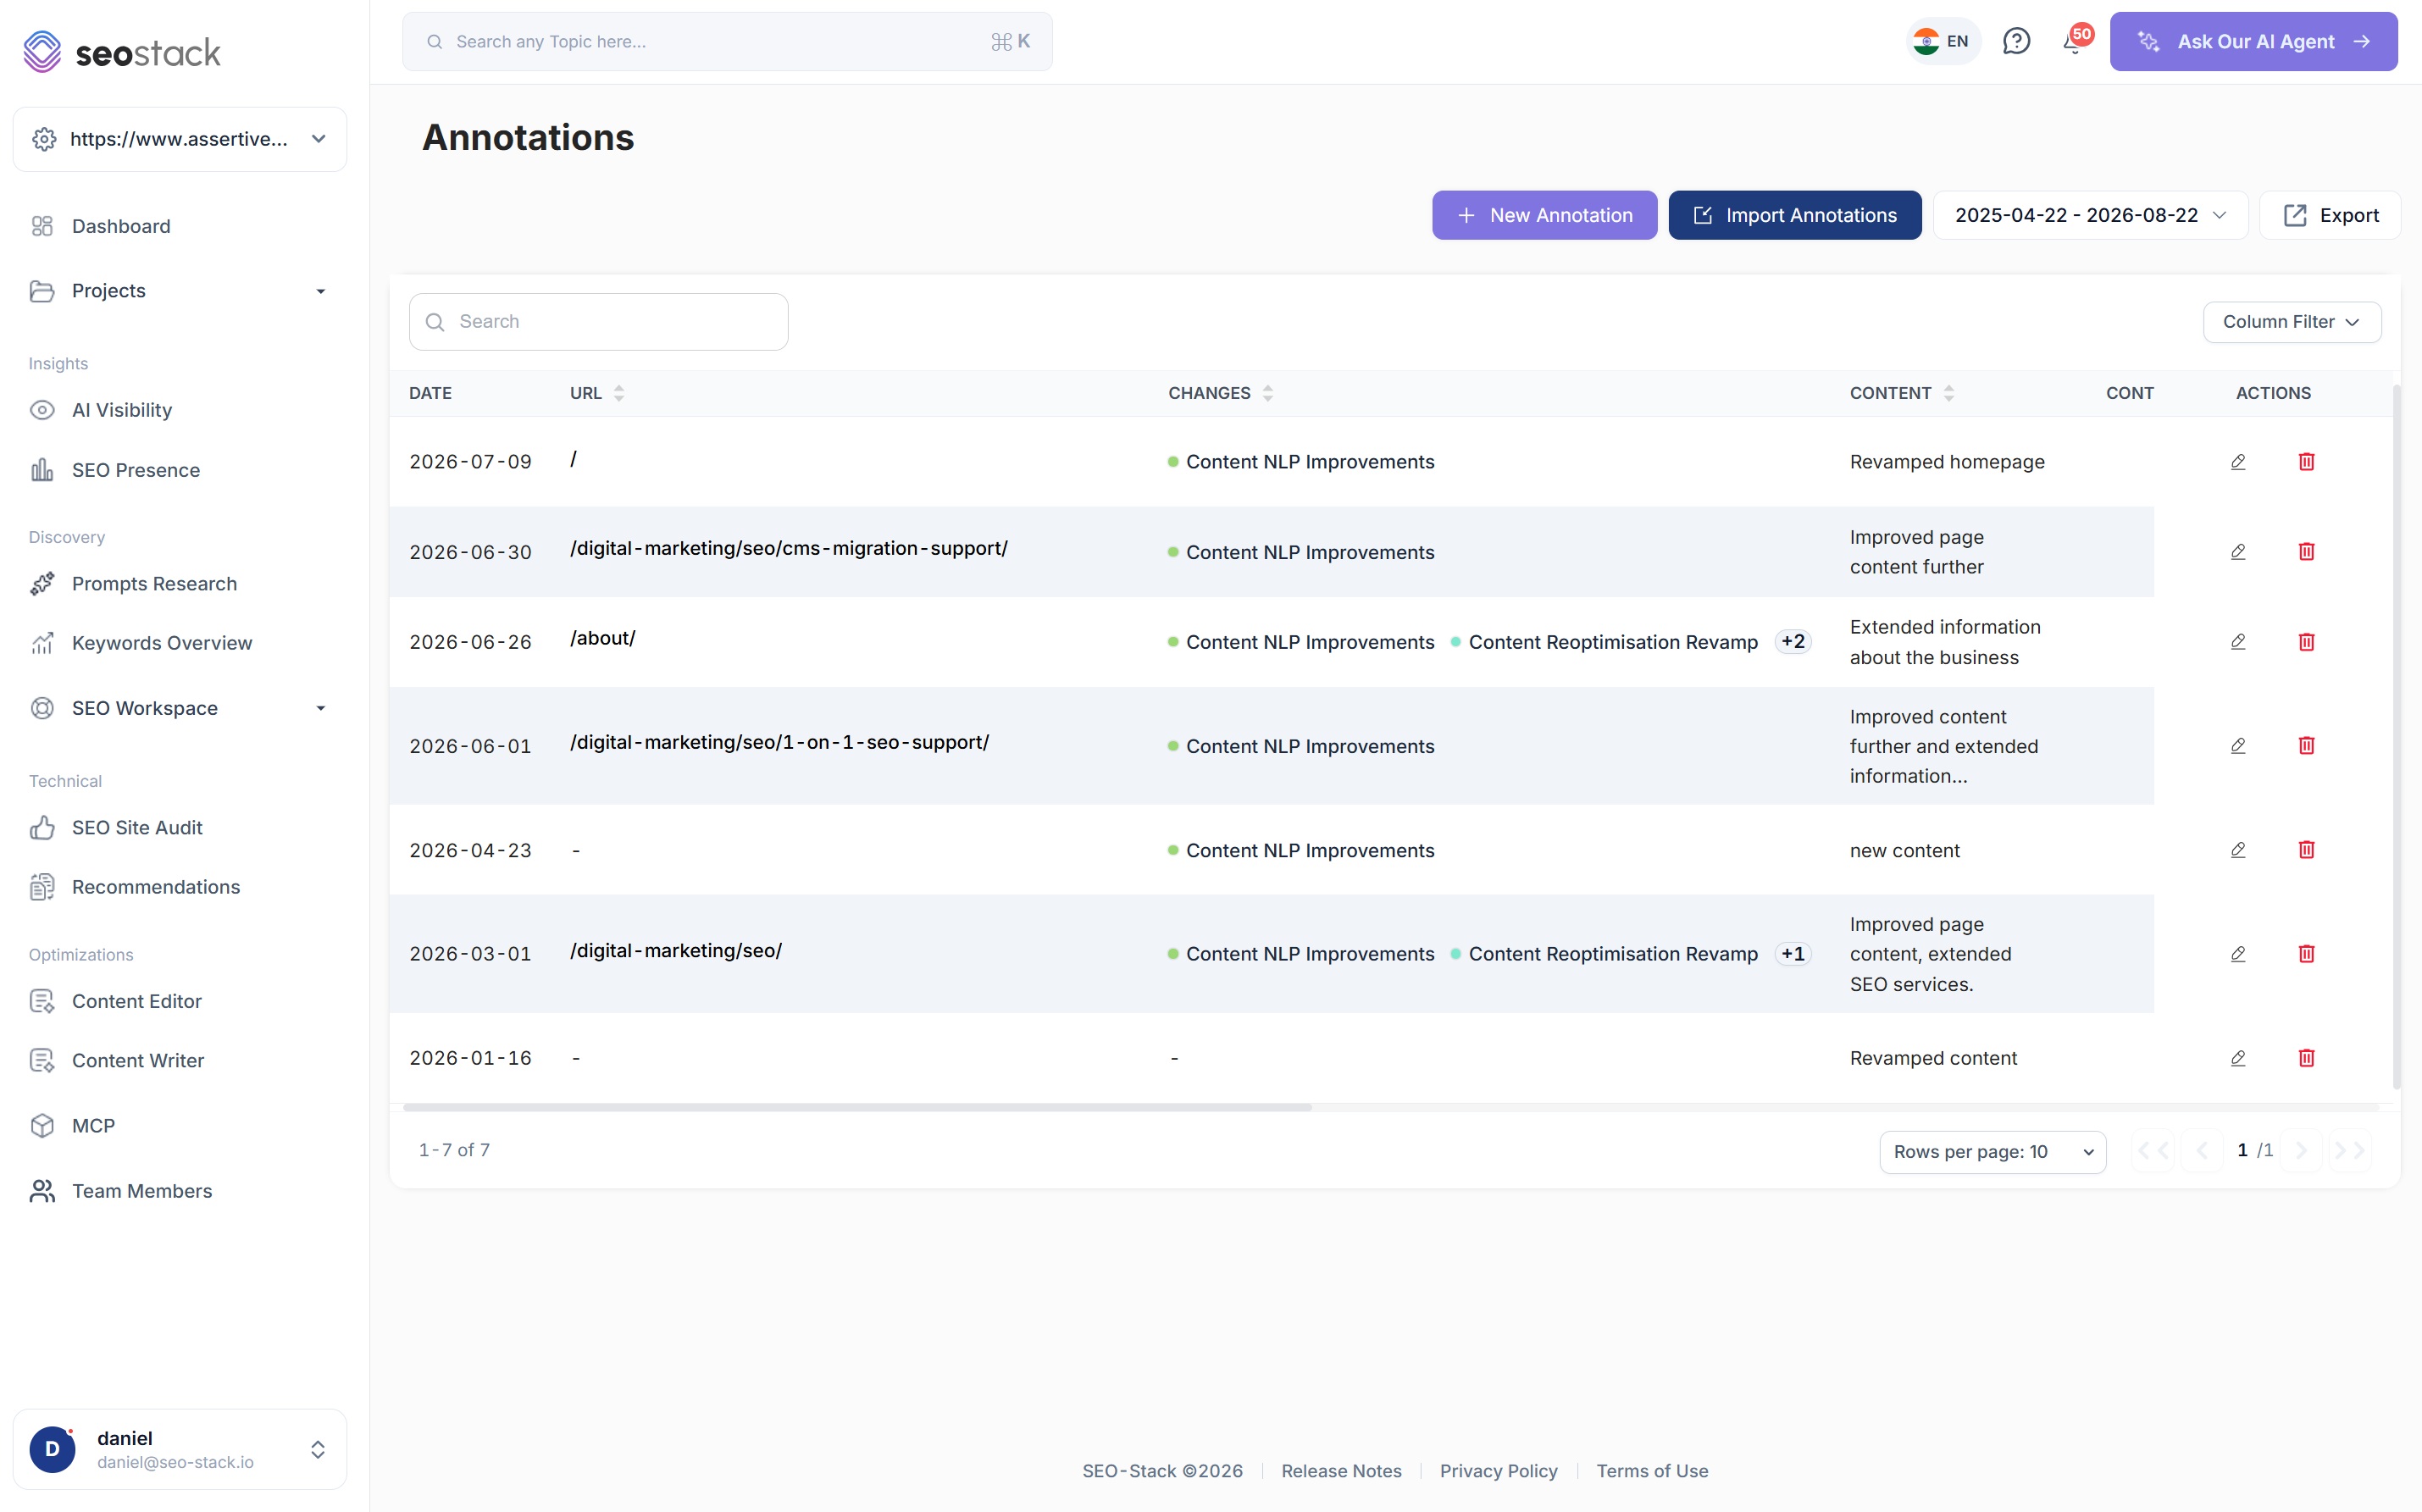Edit the 2026-04-23 annotation
The width and height of the screenshot is (2422, 1512).
2238,850
